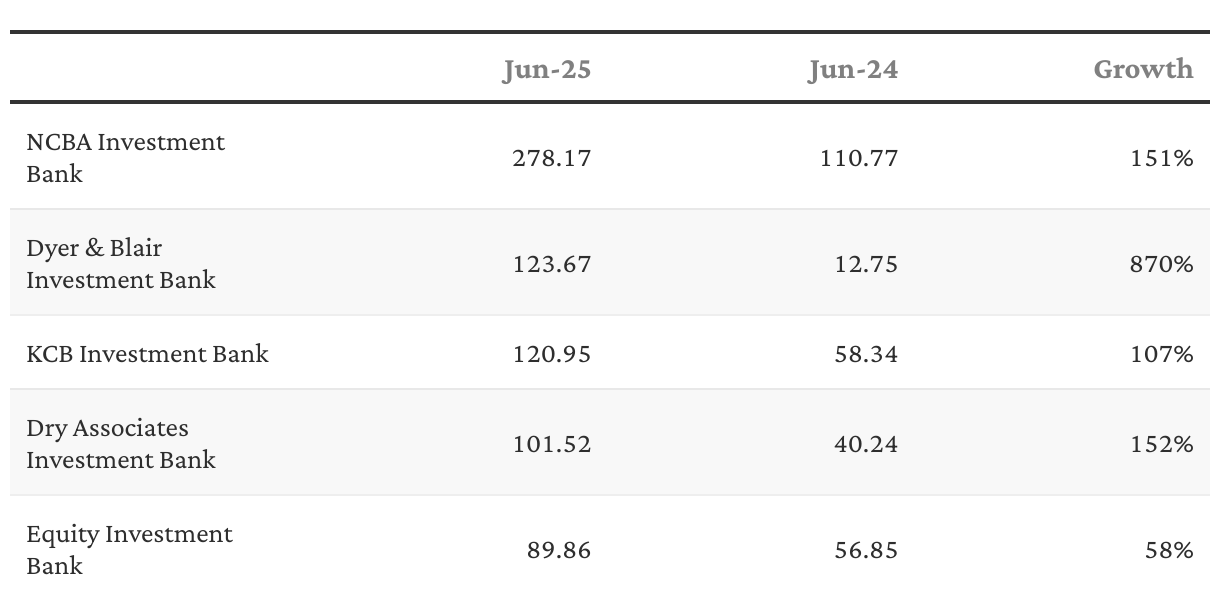Click the 12.75 Jun-24 value

[x=865, y=264]
